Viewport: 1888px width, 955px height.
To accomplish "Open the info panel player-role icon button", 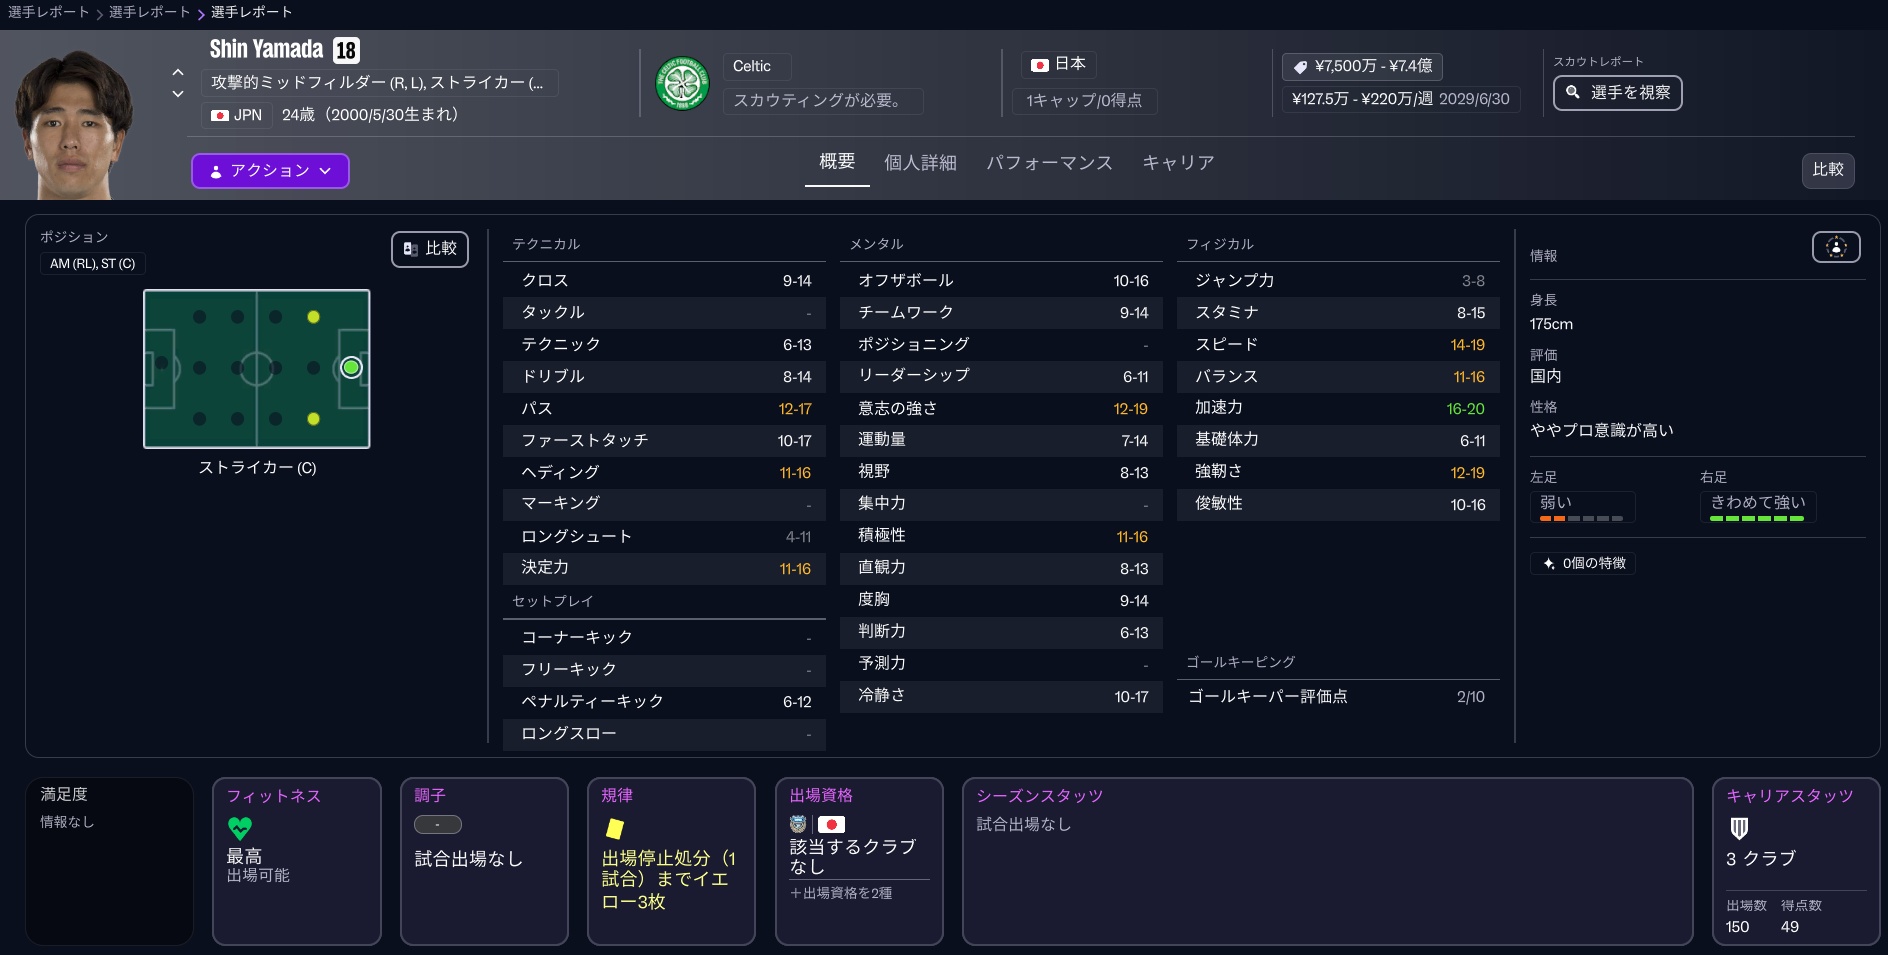I will [x=1835, y=247].
